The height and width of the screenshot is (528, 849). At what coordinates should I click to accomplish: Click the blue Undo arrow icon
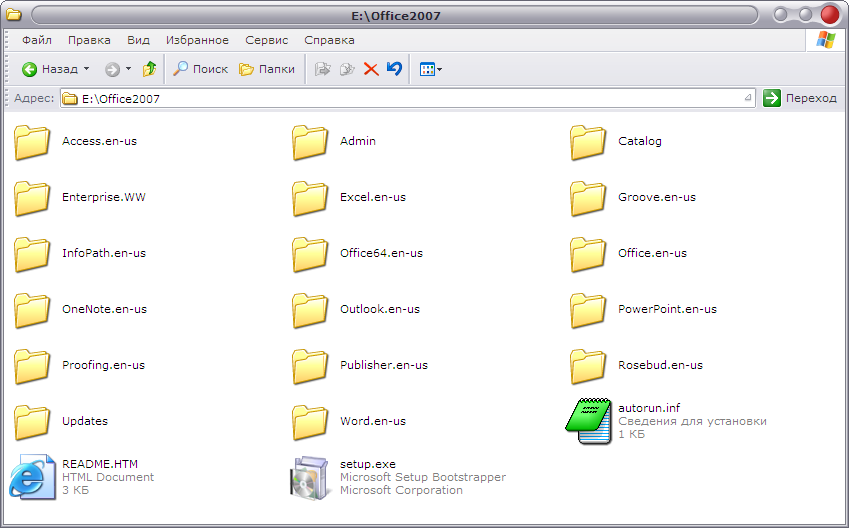394,69
